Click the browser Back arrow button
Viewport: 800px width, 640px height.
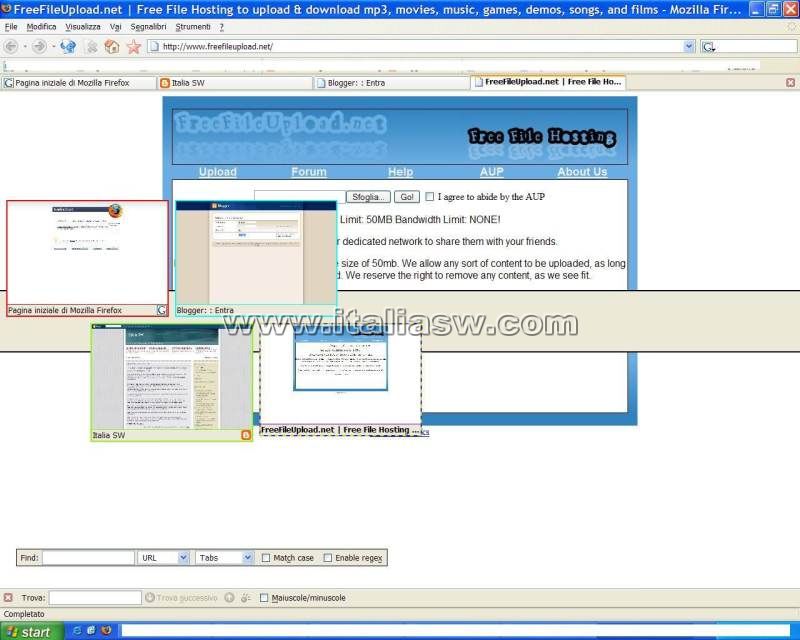click(x=11, y=46)
